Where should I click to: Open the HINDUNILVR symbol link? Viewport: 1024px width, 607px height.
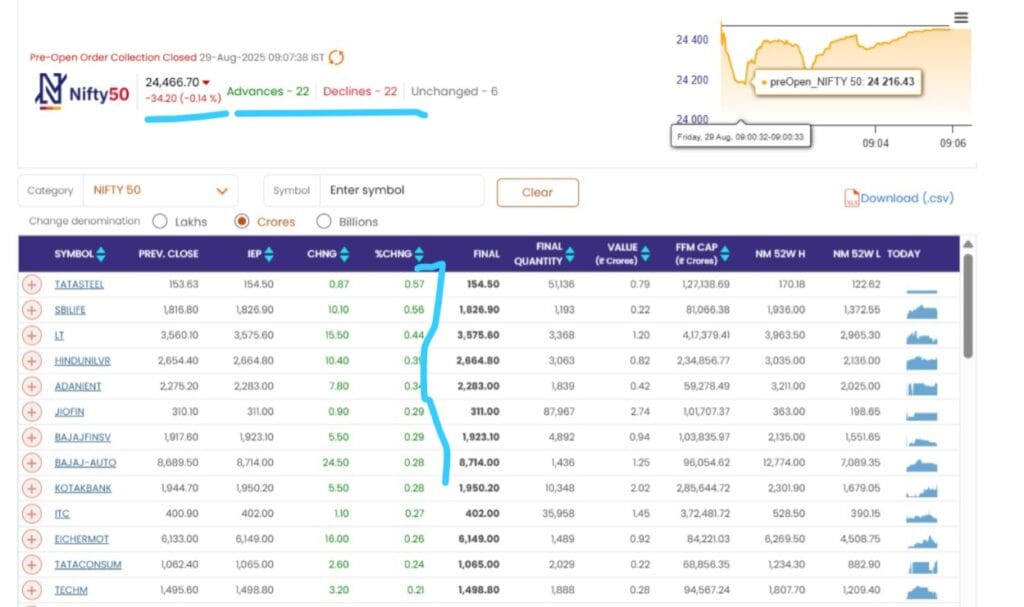[82, 361]
